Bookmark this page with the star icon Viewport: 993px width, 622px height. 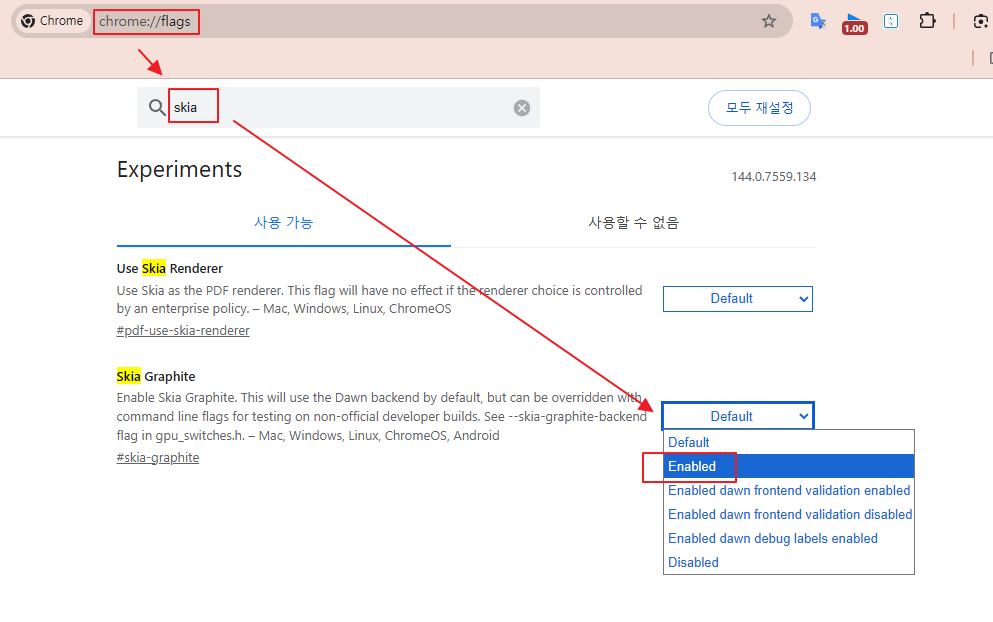pyautogui.click(x=769, y=22)
